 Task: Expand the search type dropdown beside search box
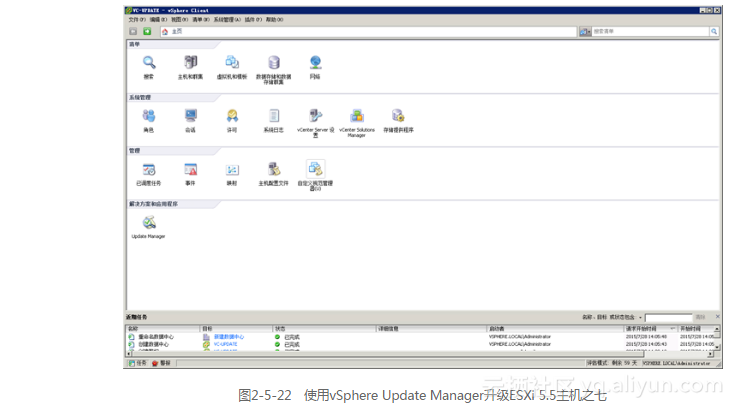coord(585,31)
